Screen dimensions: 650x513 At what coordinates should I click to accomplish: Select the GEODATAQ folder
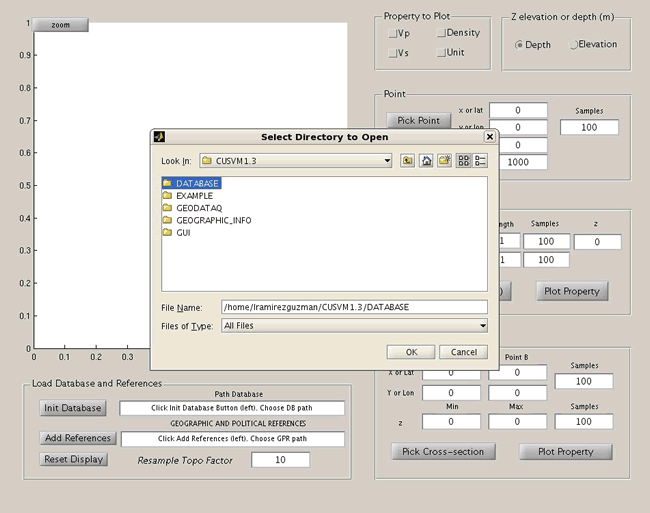point(196,208)
